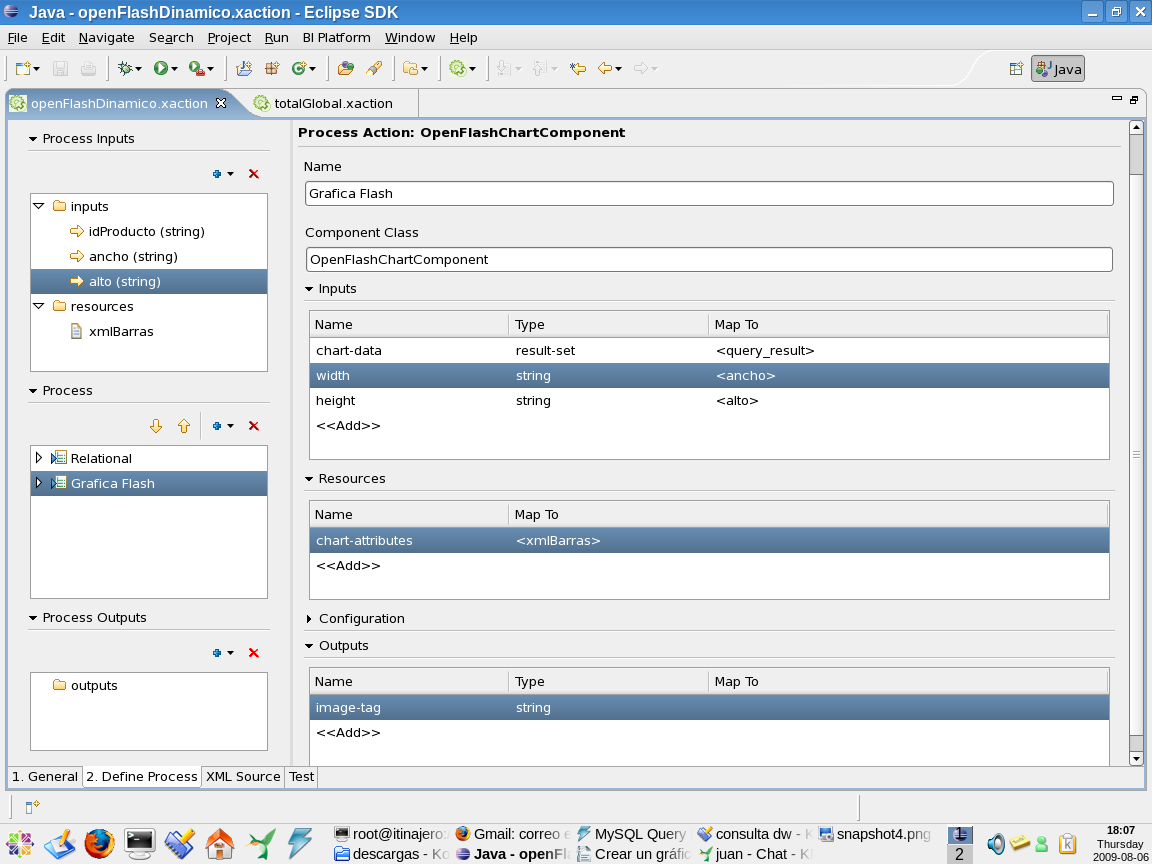1152x864 pixels.
Task: Expand the Configuration section
Action: pyautogui.click(x=309, y=619)
